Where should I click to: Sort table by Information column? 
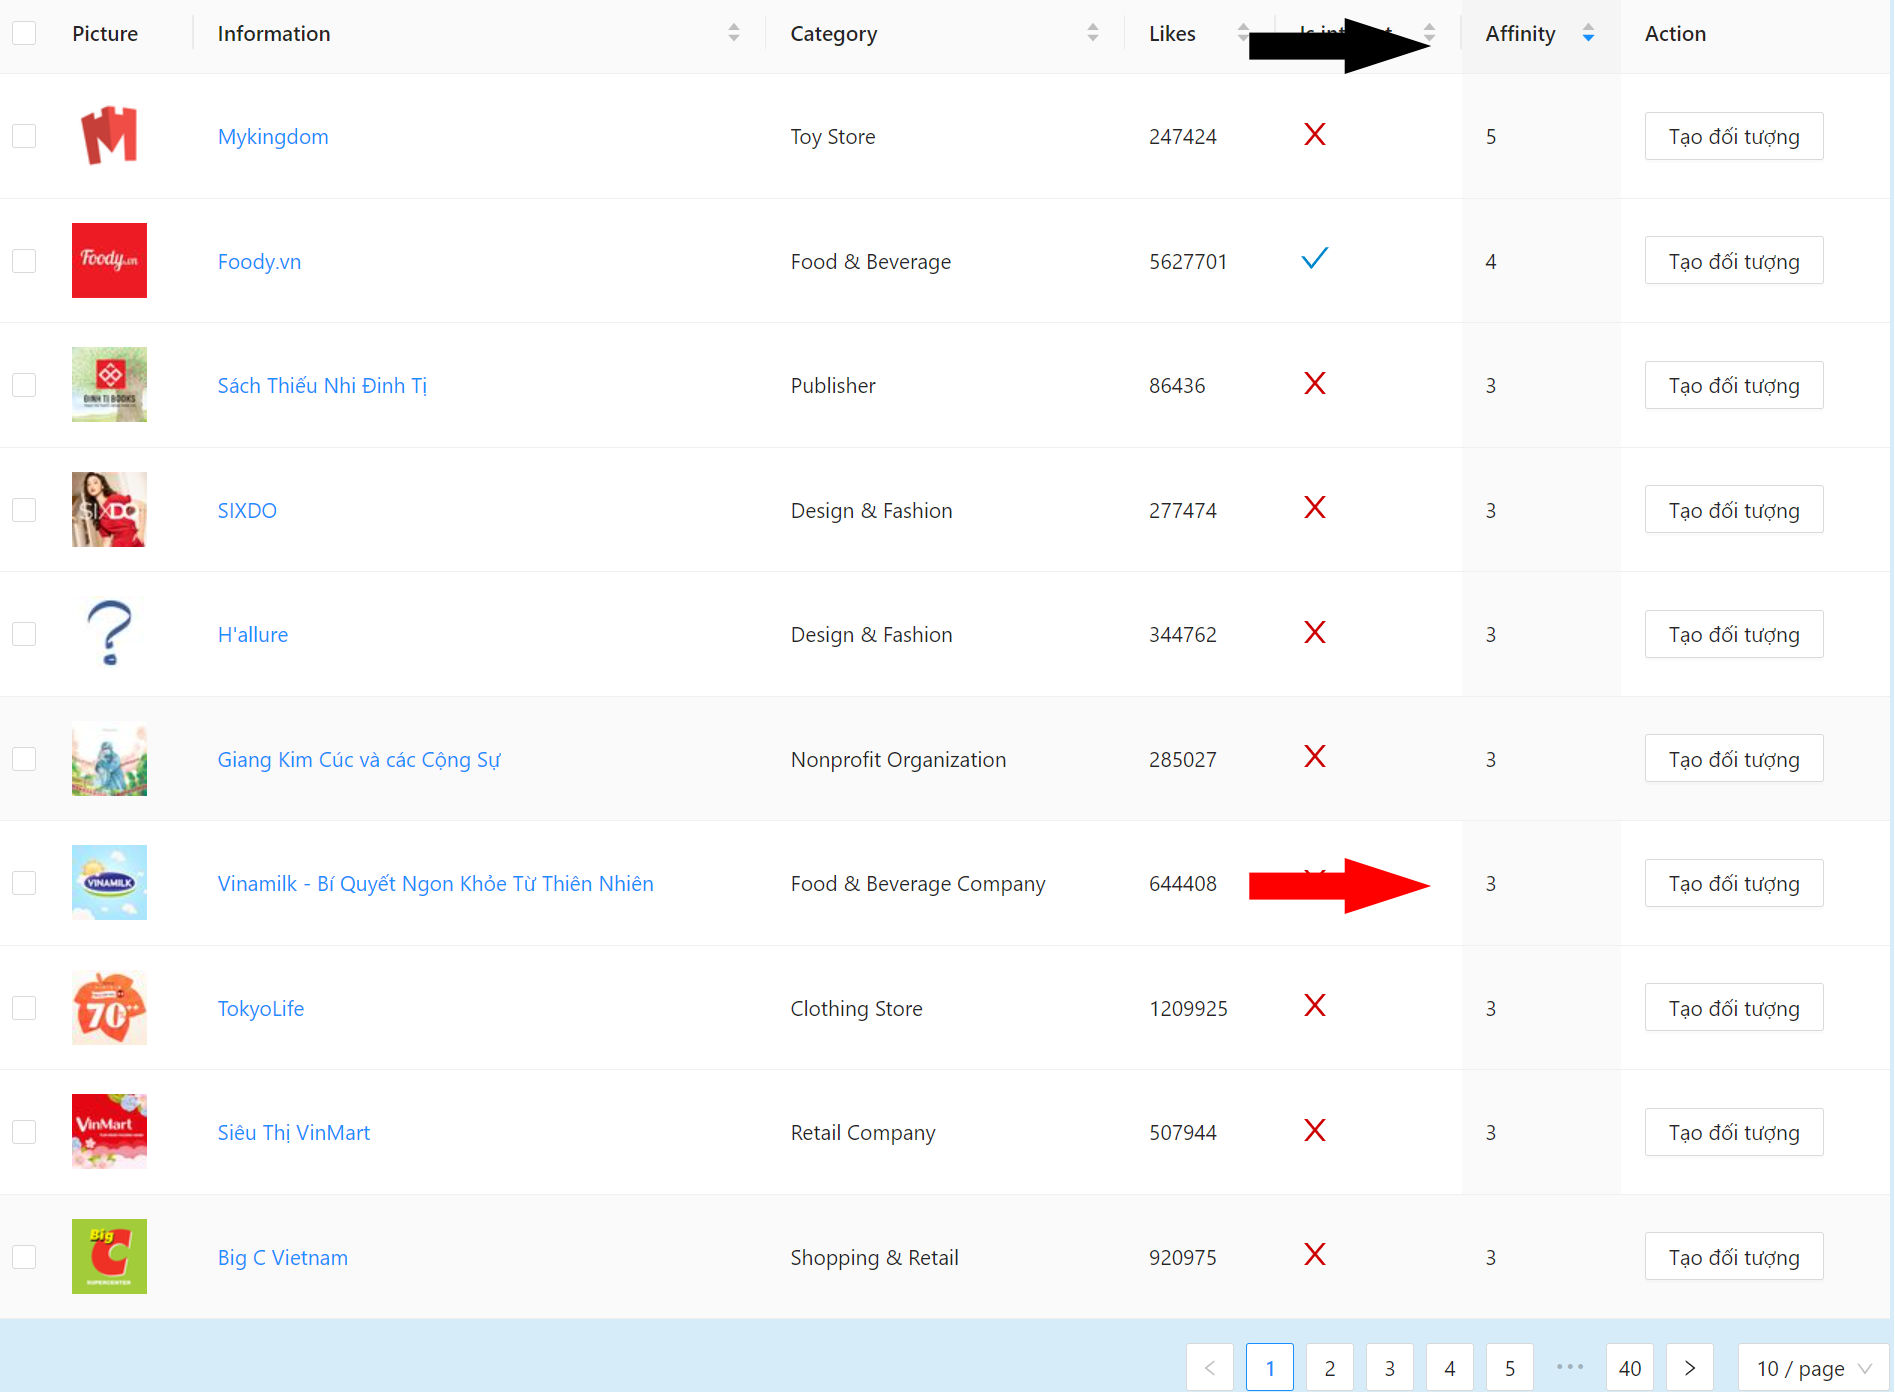click(734, 33)
